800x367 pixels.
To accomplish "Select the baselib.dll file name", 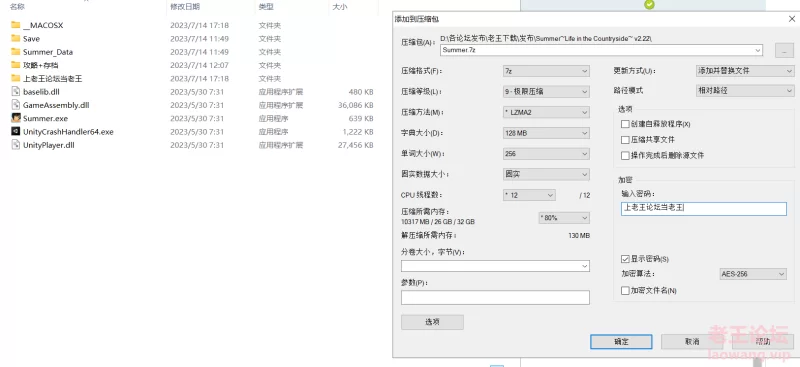I will point(42,92).
